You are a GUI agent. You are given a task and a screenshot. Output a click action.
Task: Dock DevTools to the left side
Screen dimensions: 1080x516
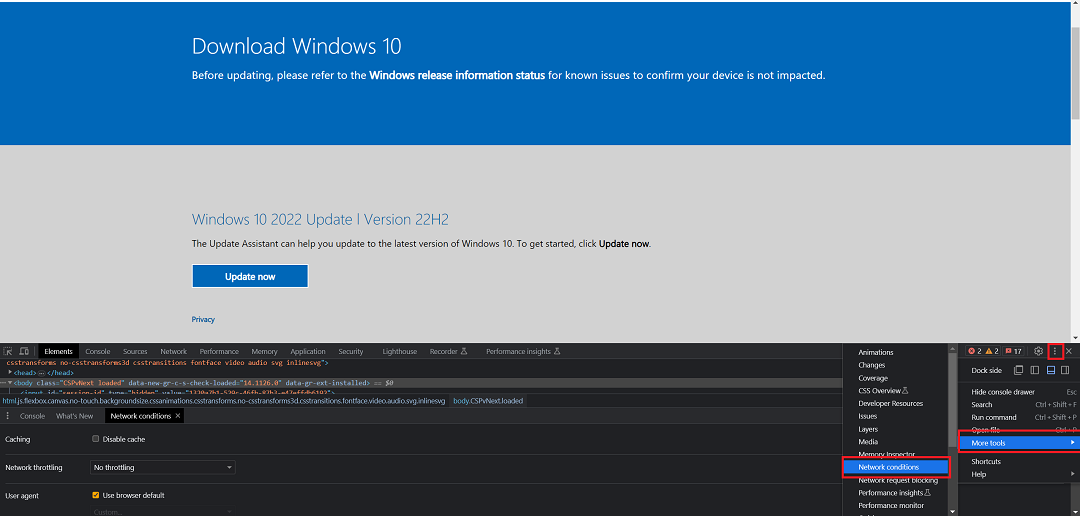pyautogui.click(x=1035, y=370)
